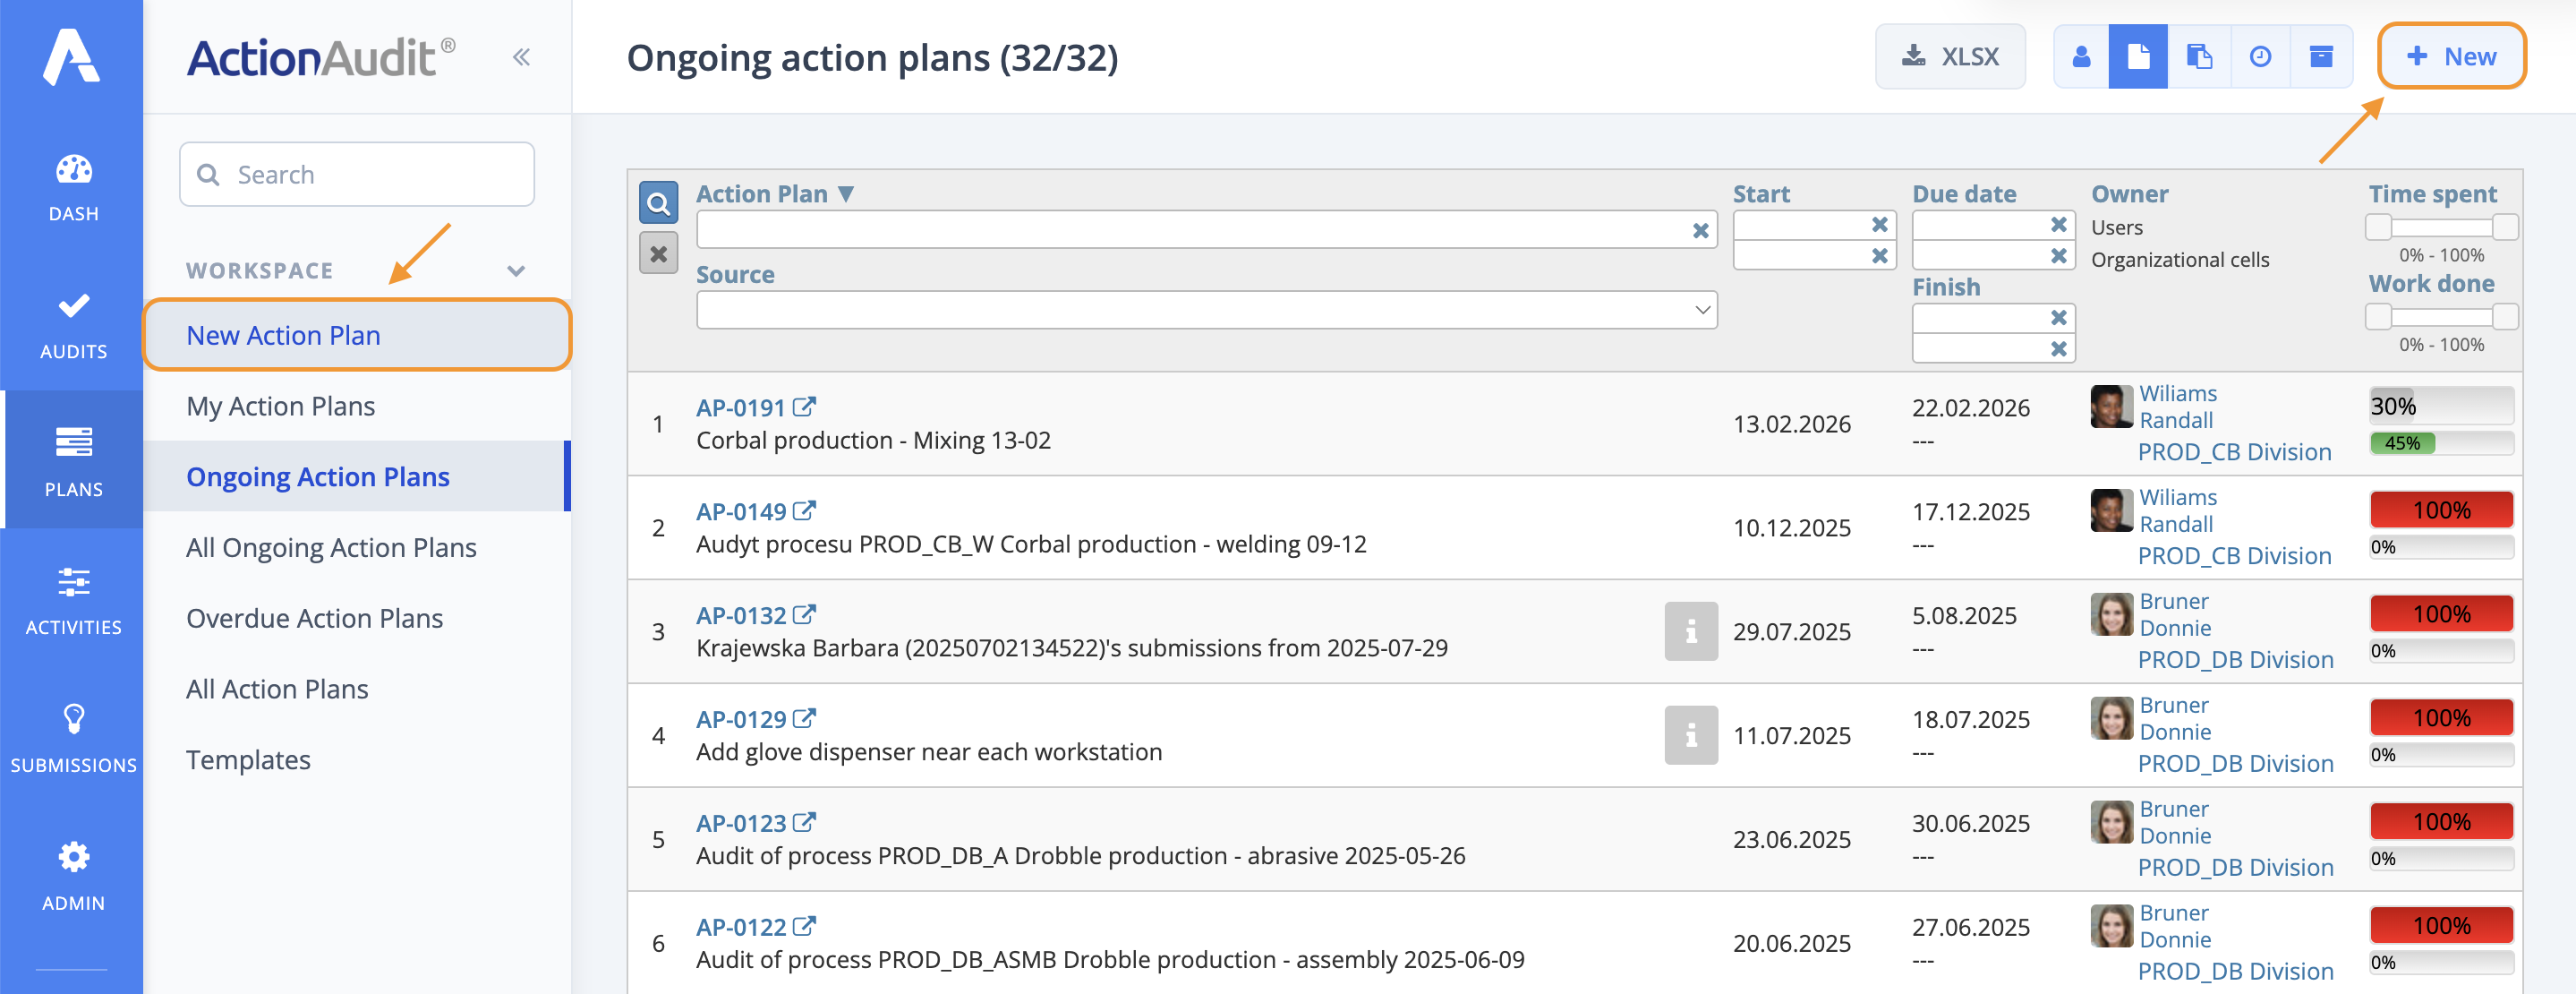Export the list using the XLSX button
The image size is (2576, 994).
click(1949, 57)
